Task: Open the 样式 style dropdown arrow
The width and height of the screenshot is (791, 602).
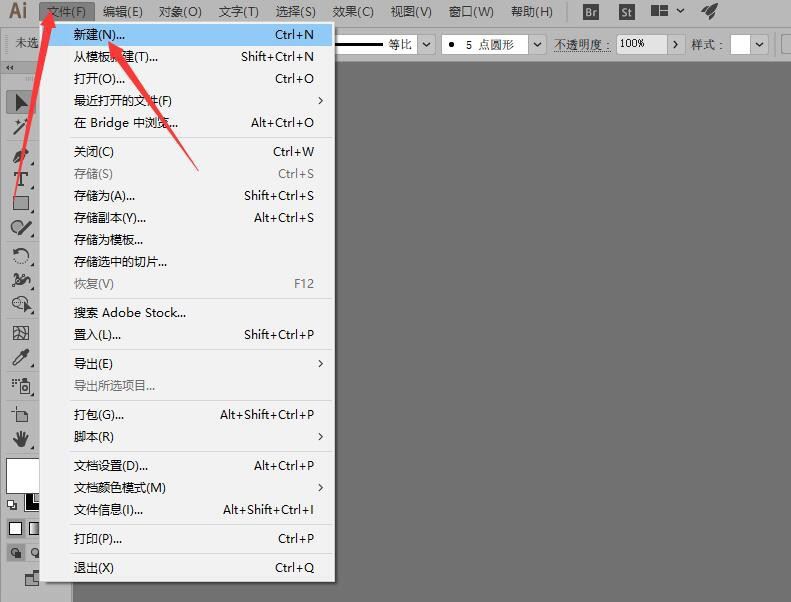Action: [759, 44]
